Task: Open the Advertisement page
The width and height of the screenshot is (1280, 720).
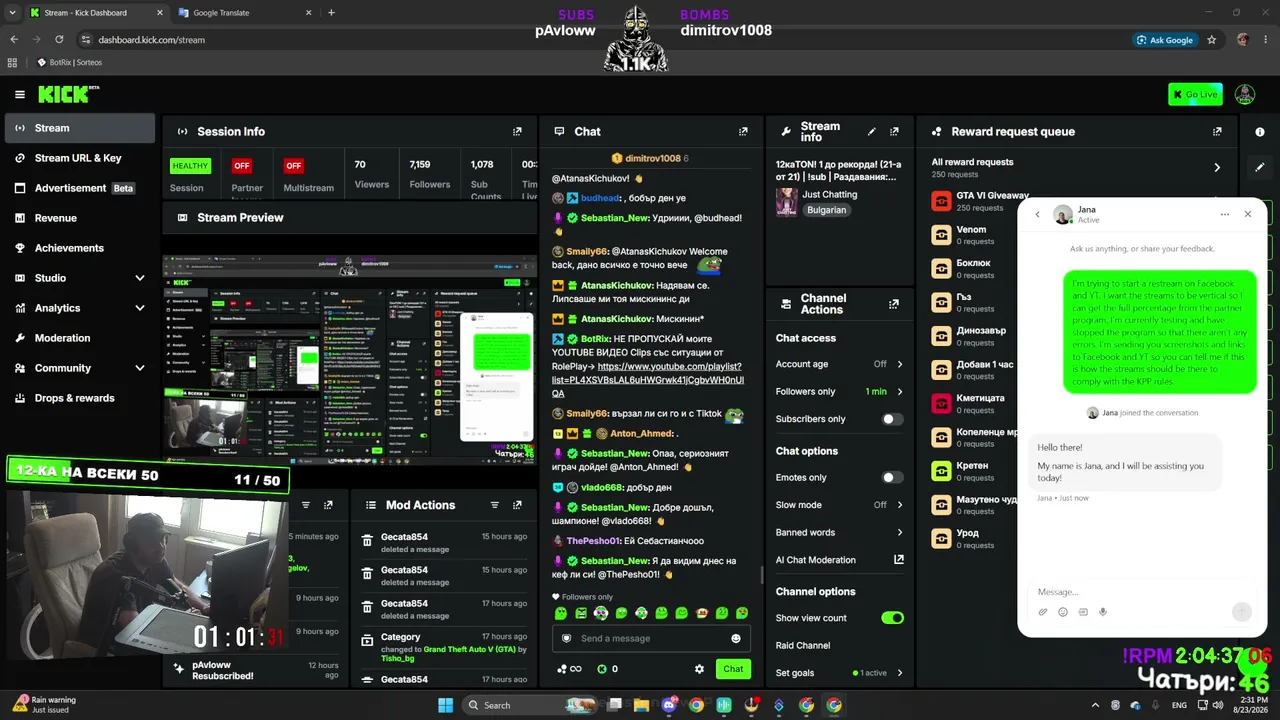Action: (x=80, y=188)
